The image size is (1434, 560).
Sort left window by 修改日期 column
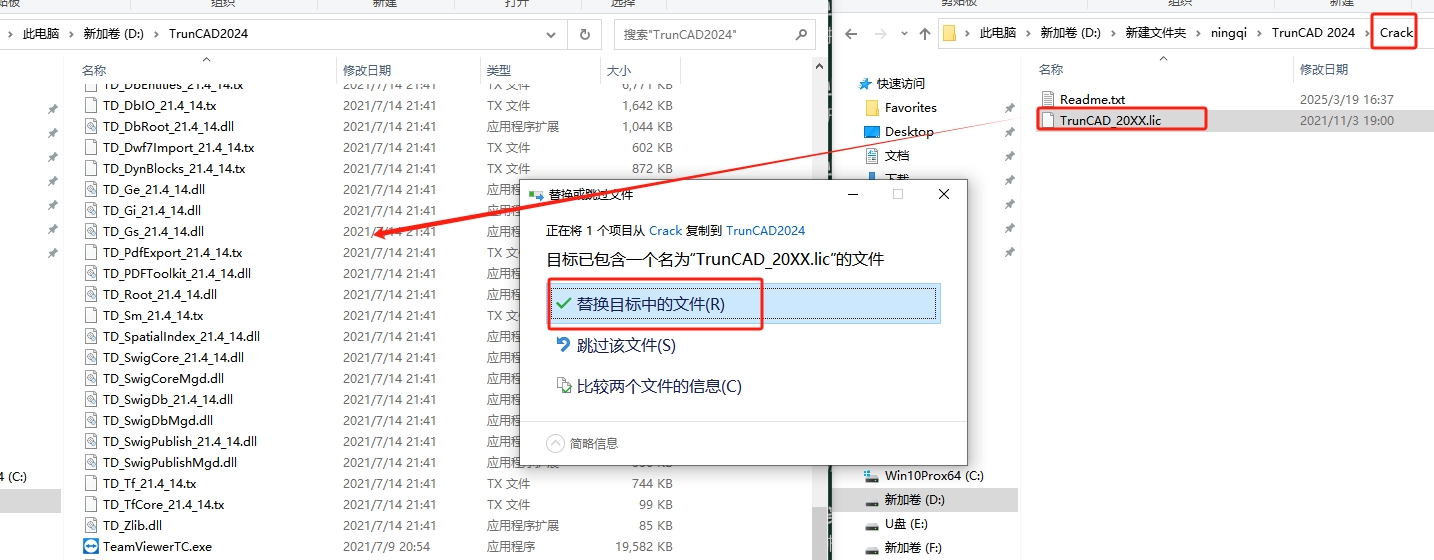point(367,70)
